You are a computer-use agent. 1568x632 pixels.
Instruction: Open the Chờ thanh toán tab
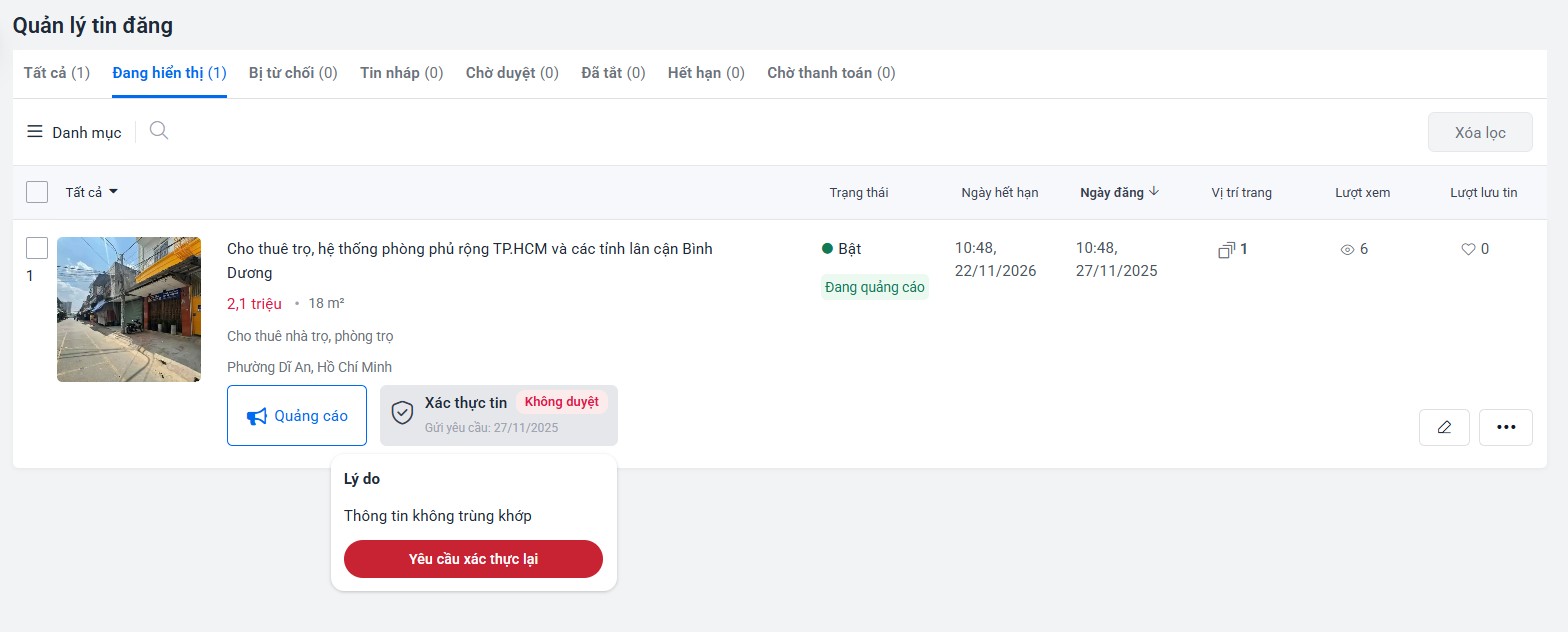830,73
